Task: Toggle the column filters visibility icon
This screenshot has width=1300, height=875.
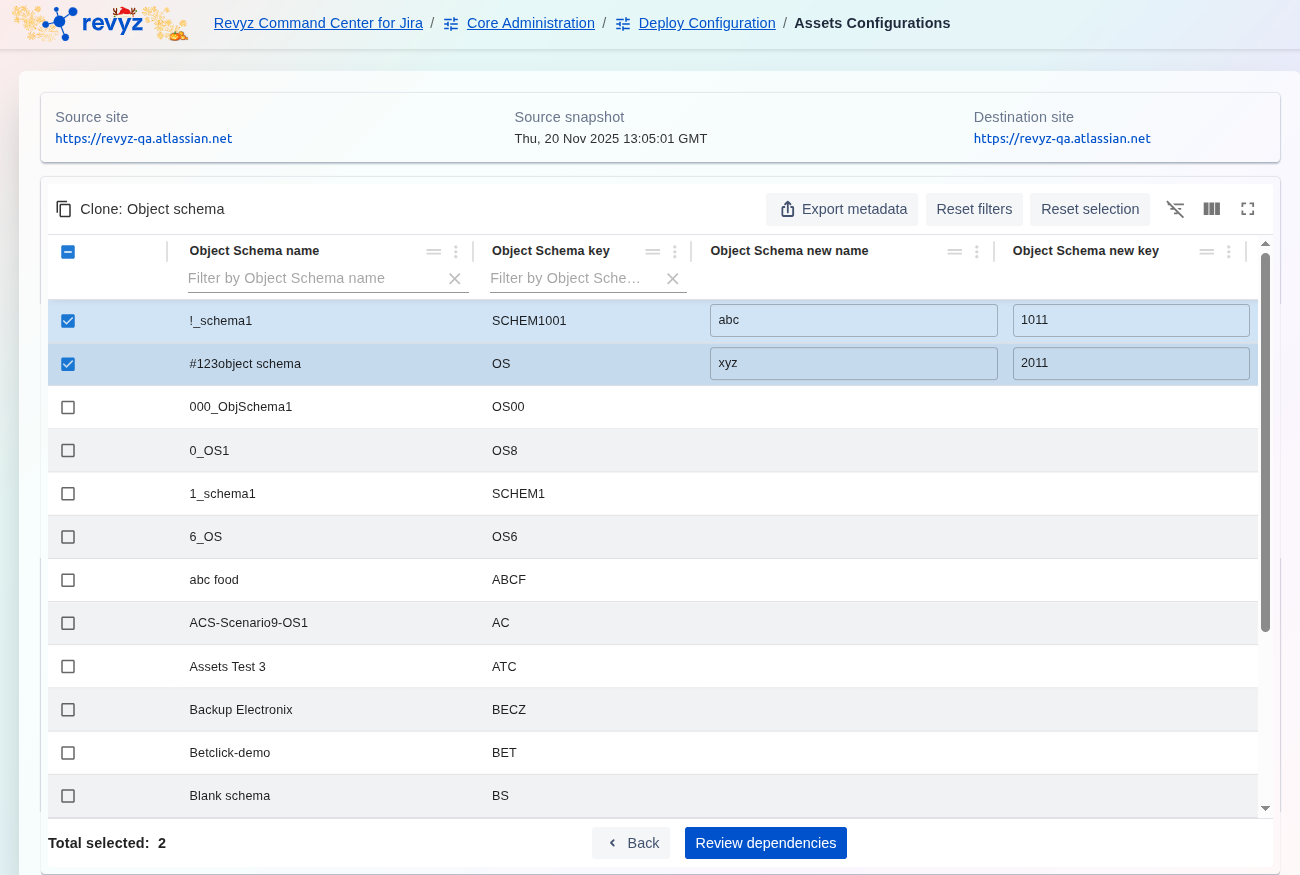Action: 1175,209
